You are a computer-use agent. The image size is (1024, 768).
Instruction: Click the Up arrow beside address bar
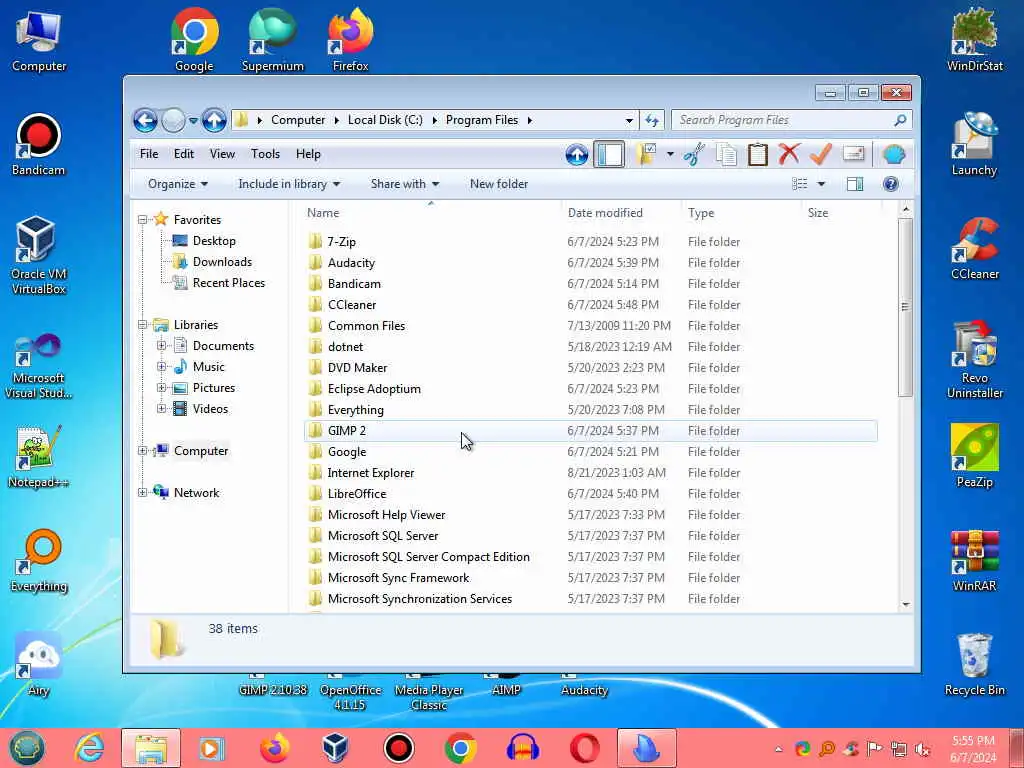coord(214,120)
